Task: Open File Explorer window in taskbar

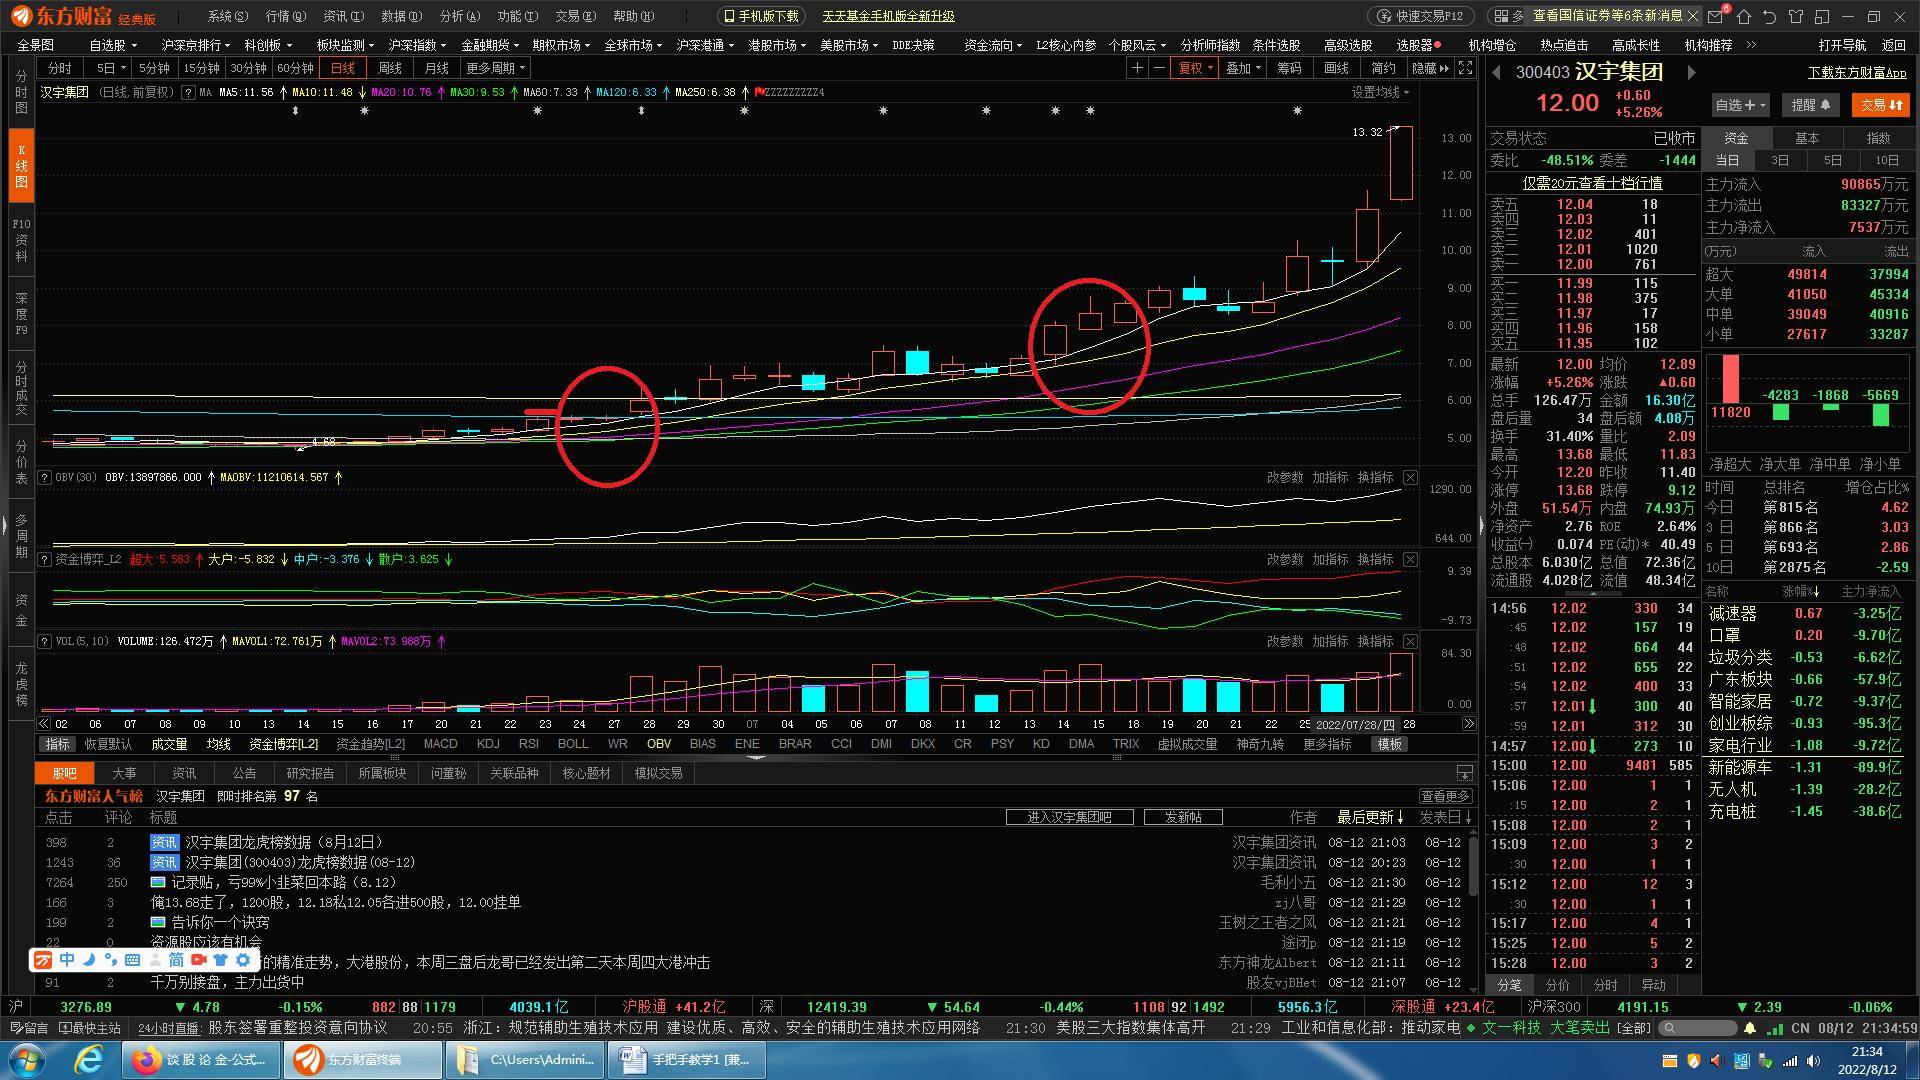Action: click(x=525, y=1060)
